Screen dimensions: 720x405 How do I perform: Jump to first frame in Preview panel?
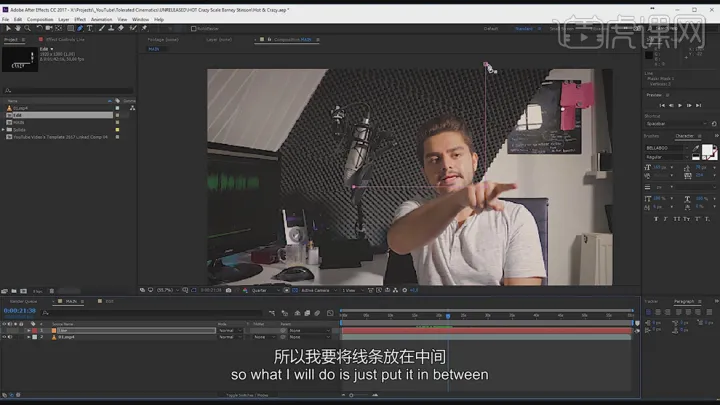tap(662, 106)
